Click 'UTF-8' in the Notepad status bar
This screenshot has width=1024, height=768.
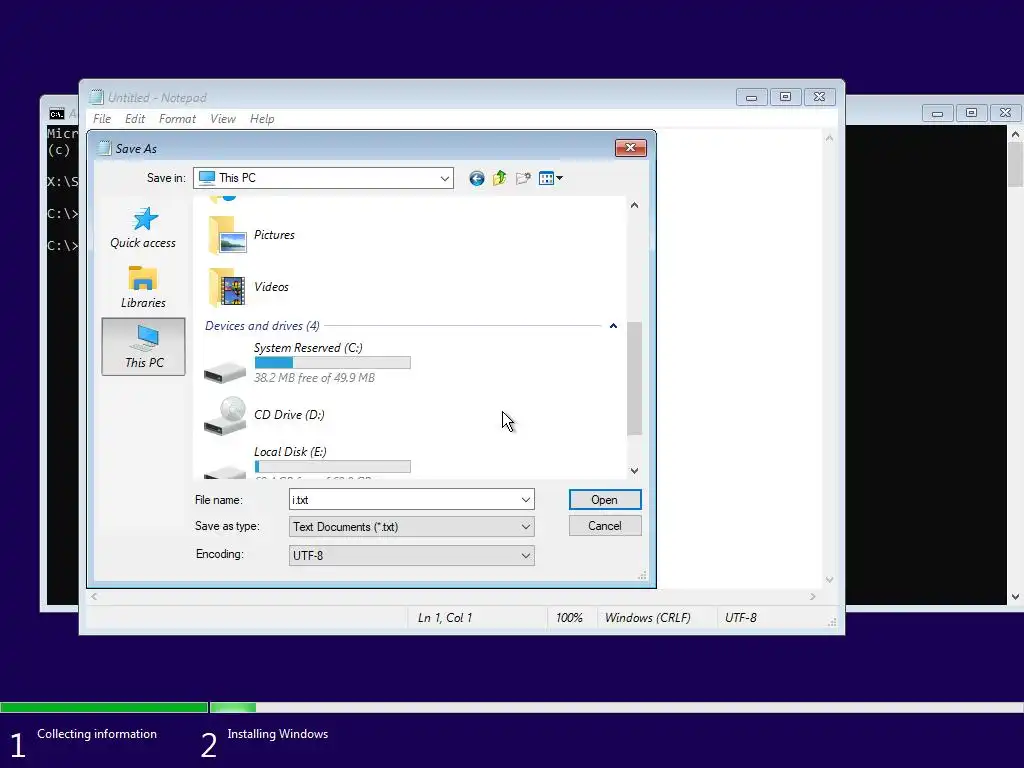point(741,618)
